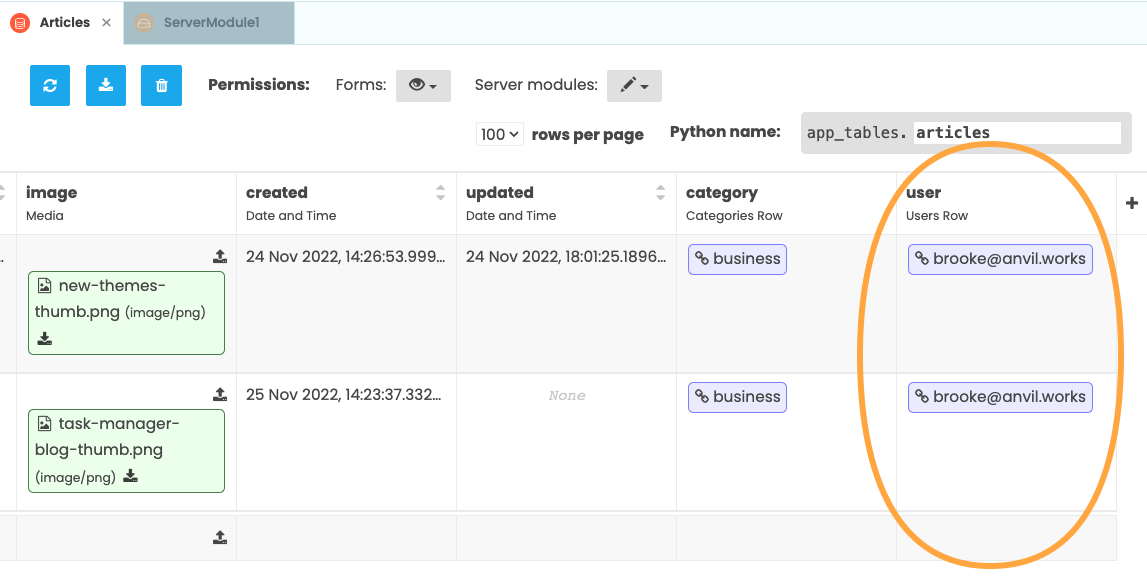Open the Forms permissions dropdown
1147x585 pixels.
click(423, 85)
